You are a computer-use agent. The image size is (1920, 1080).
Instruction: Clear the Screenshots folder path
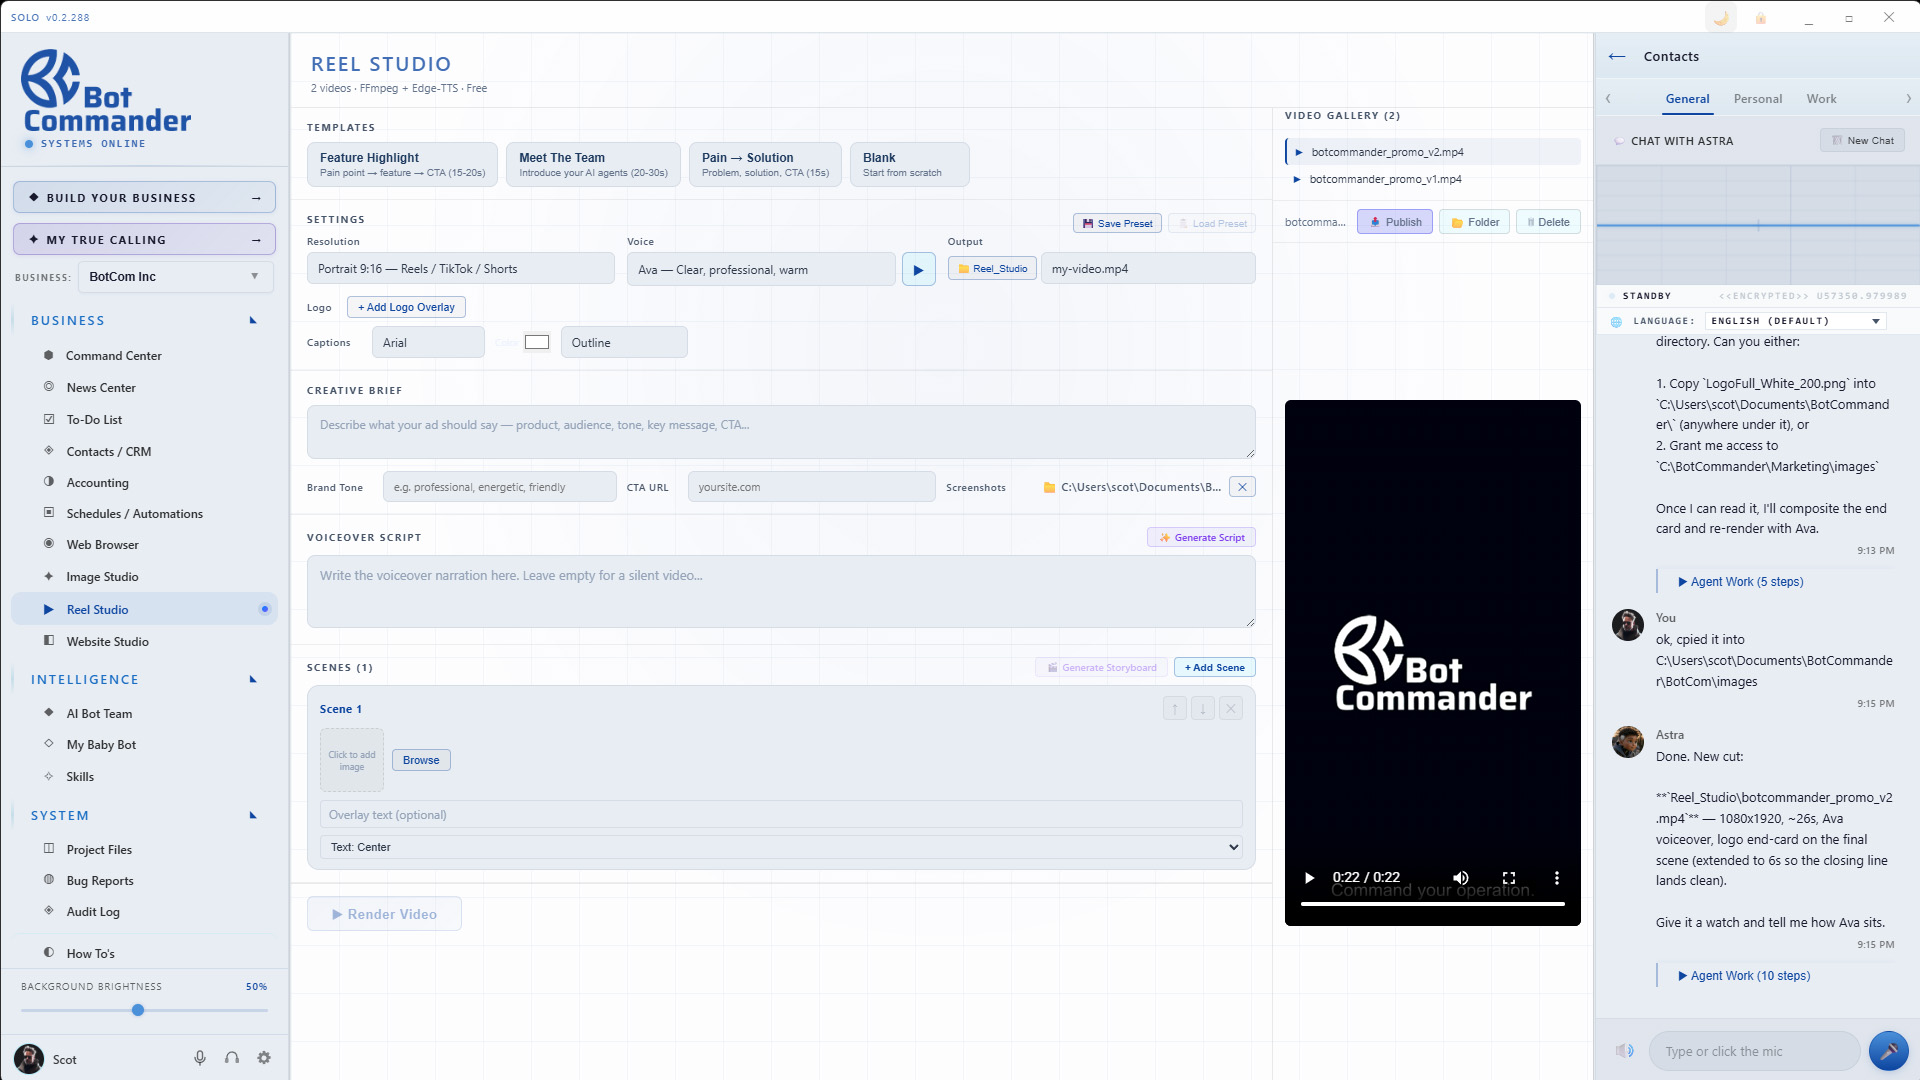click(1242, 487)
